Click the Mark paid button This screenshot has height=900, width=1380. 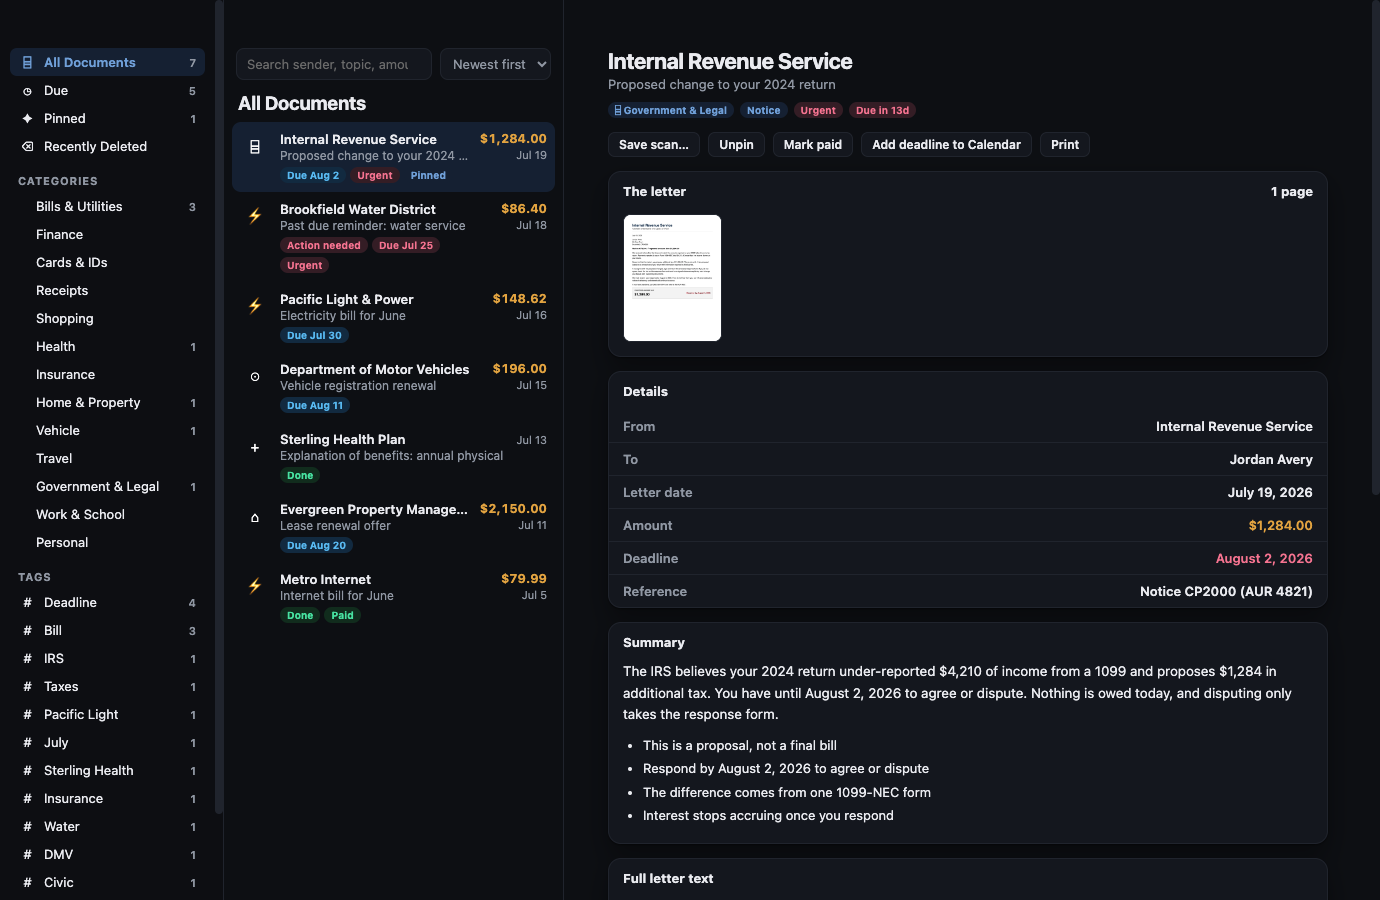pyautogui.click(x=813, y=144)
